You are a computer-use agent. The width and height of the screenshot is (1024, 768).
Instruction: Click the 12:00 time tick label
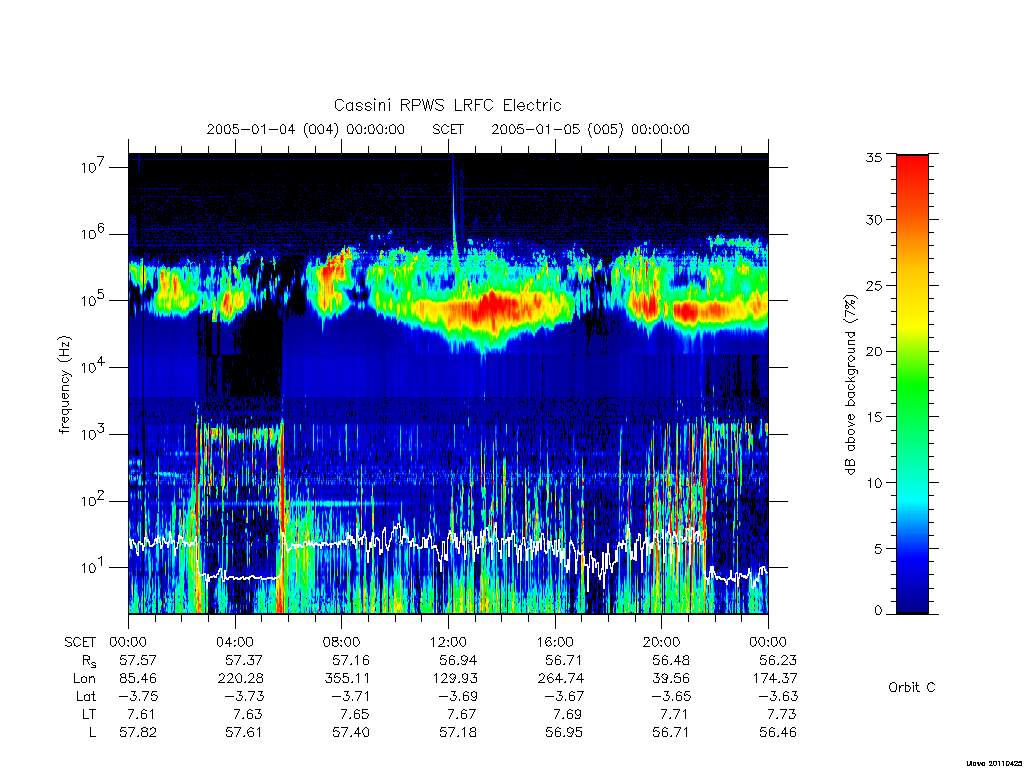pyautogui.click(x=448, y=642)
